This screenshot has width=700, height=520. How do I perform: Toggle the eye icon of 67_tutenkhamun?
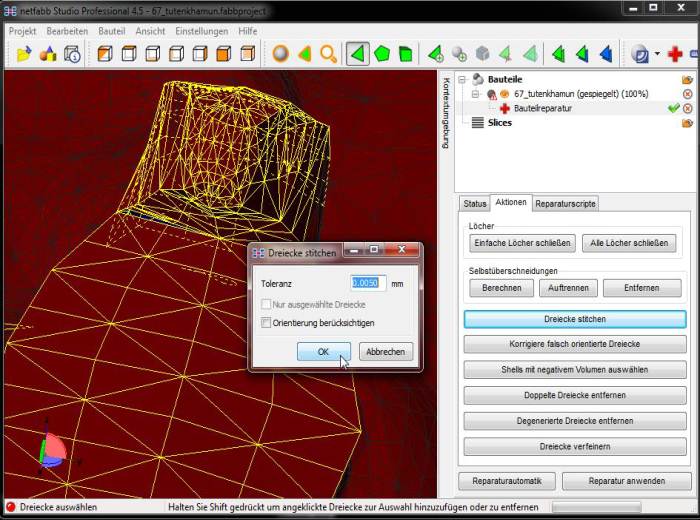pyautogui.click(x=505, y=94)
